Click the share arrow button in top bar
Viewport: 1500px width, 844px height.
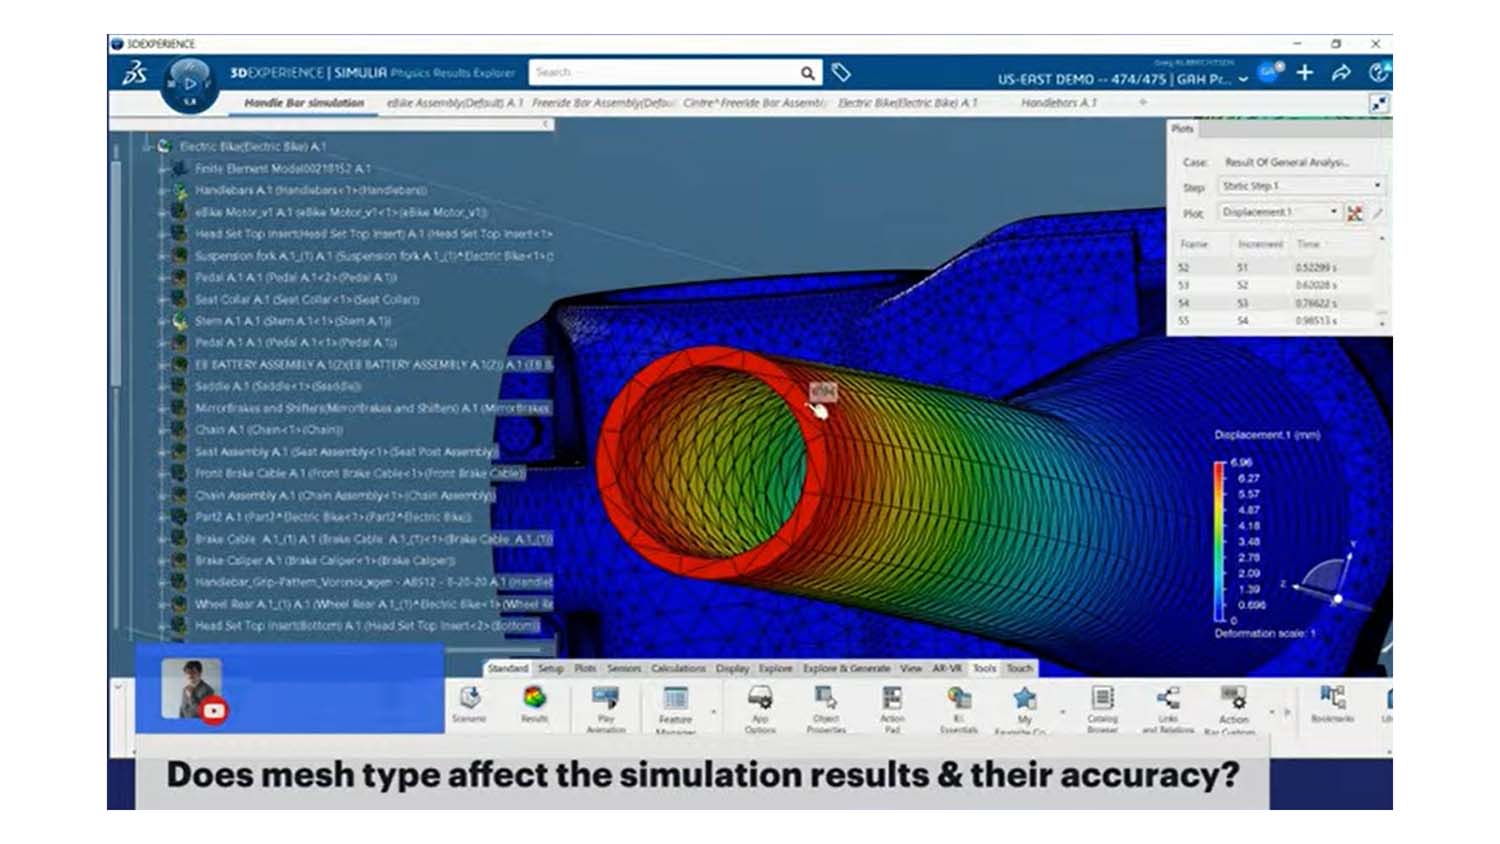point(1341,72)
